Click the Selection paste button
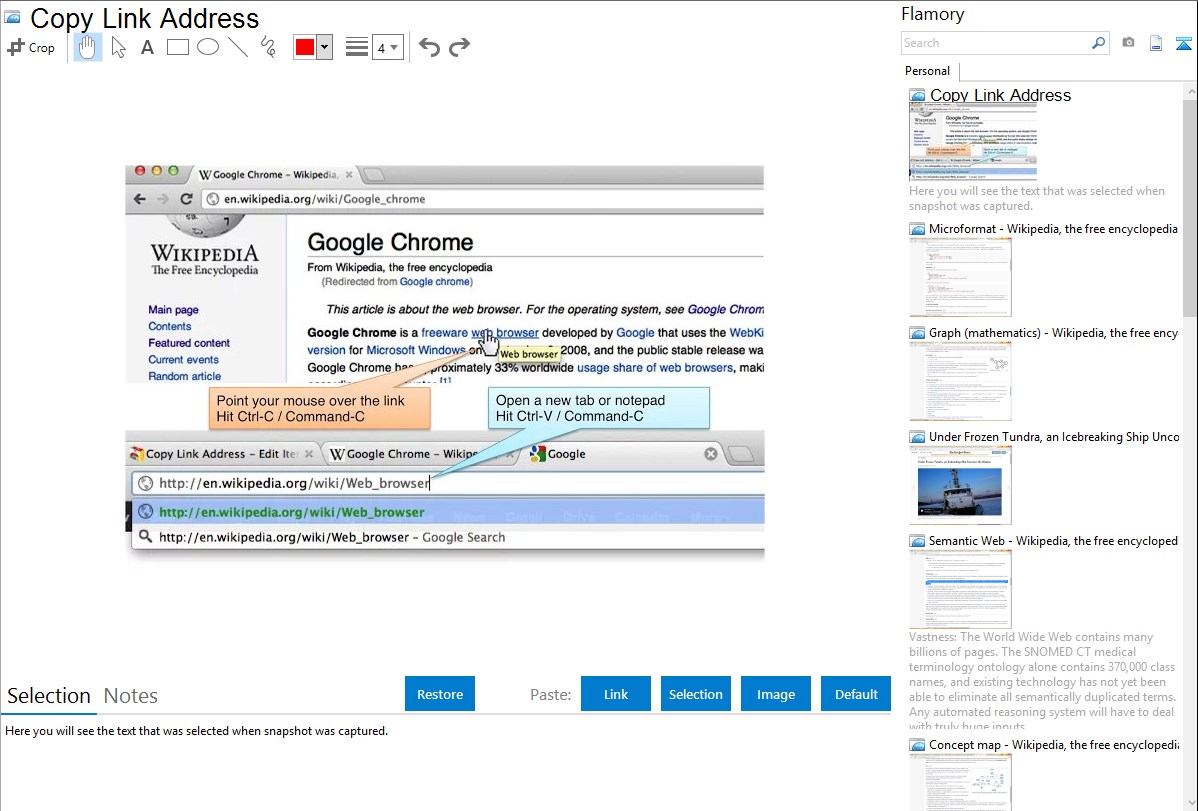The width and height of the screenshot is (1198, 811). click(x=695, y=694)
